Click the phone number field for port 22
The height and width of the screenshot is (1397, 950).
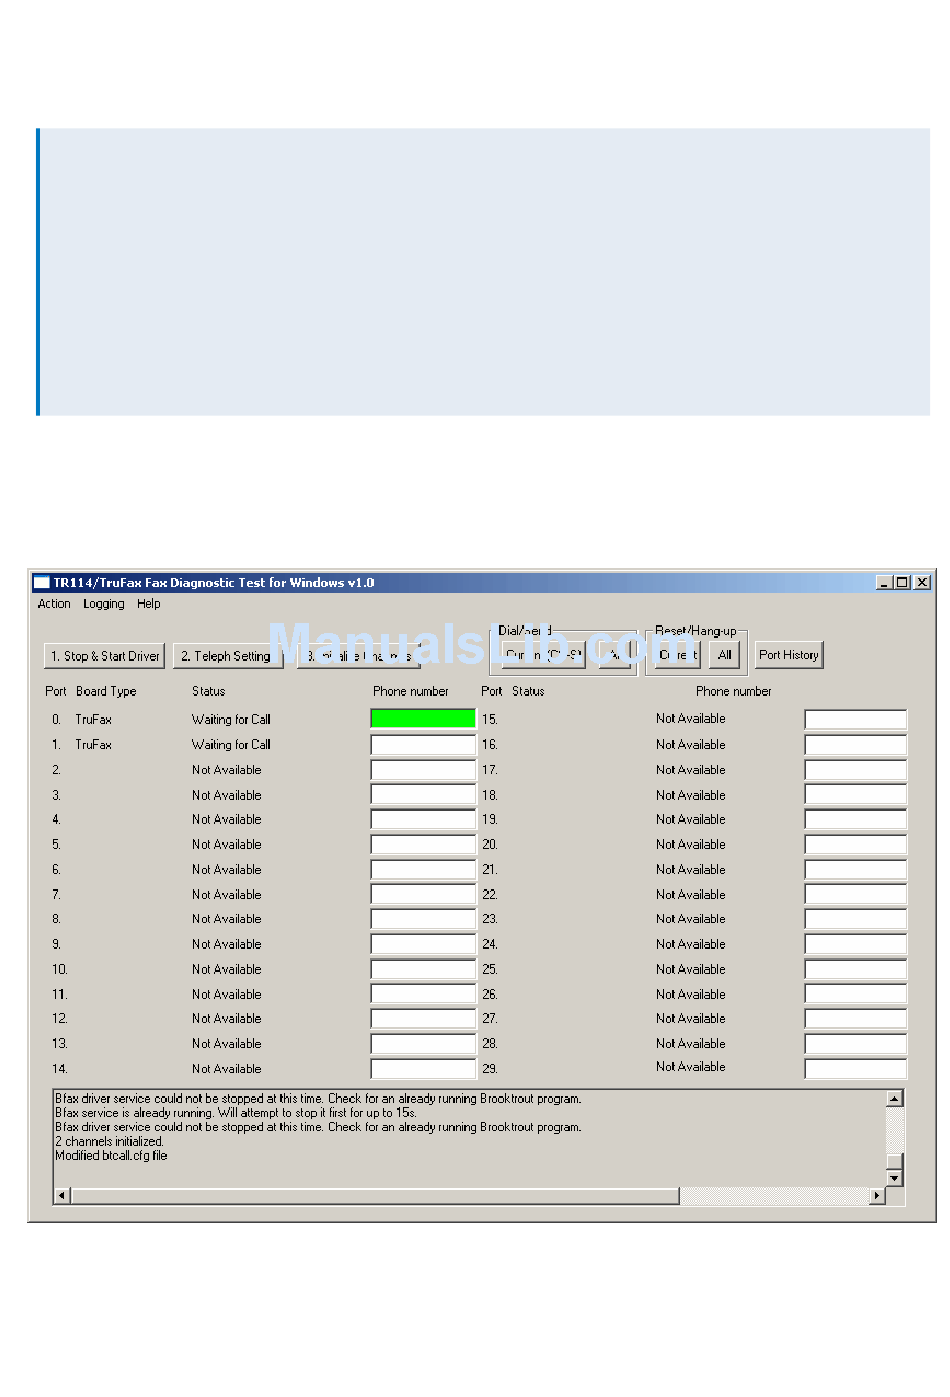(855, 894)
